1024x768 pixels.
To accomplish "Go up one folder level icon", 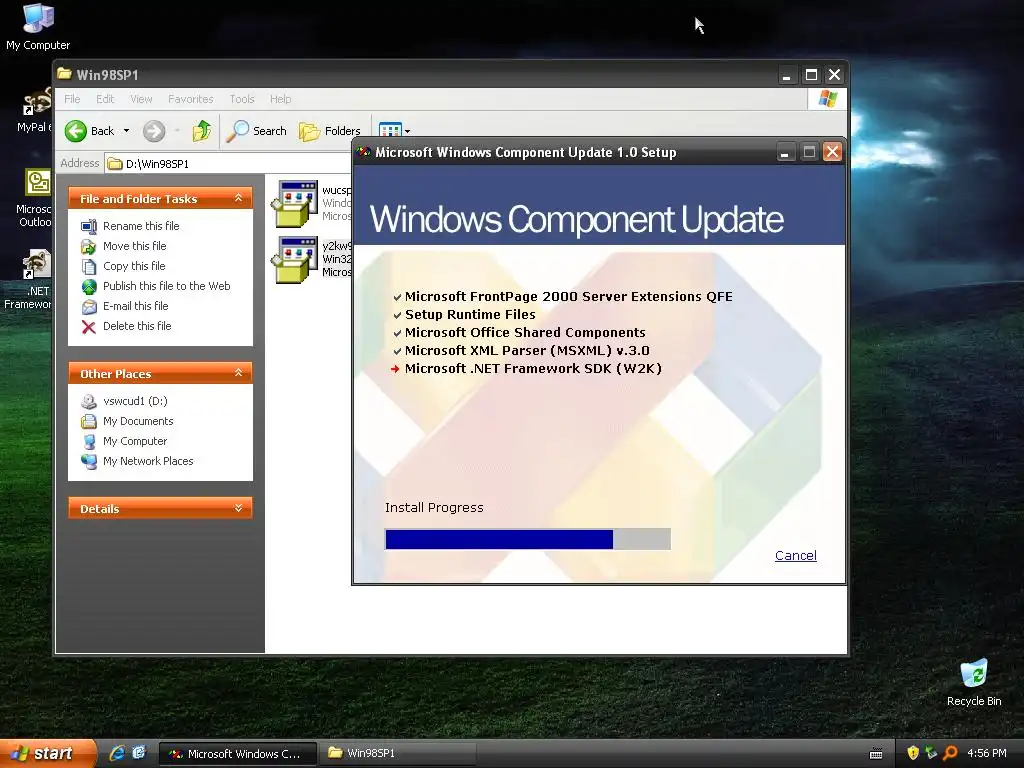I will pyautogui.click(x=202, y=131).
